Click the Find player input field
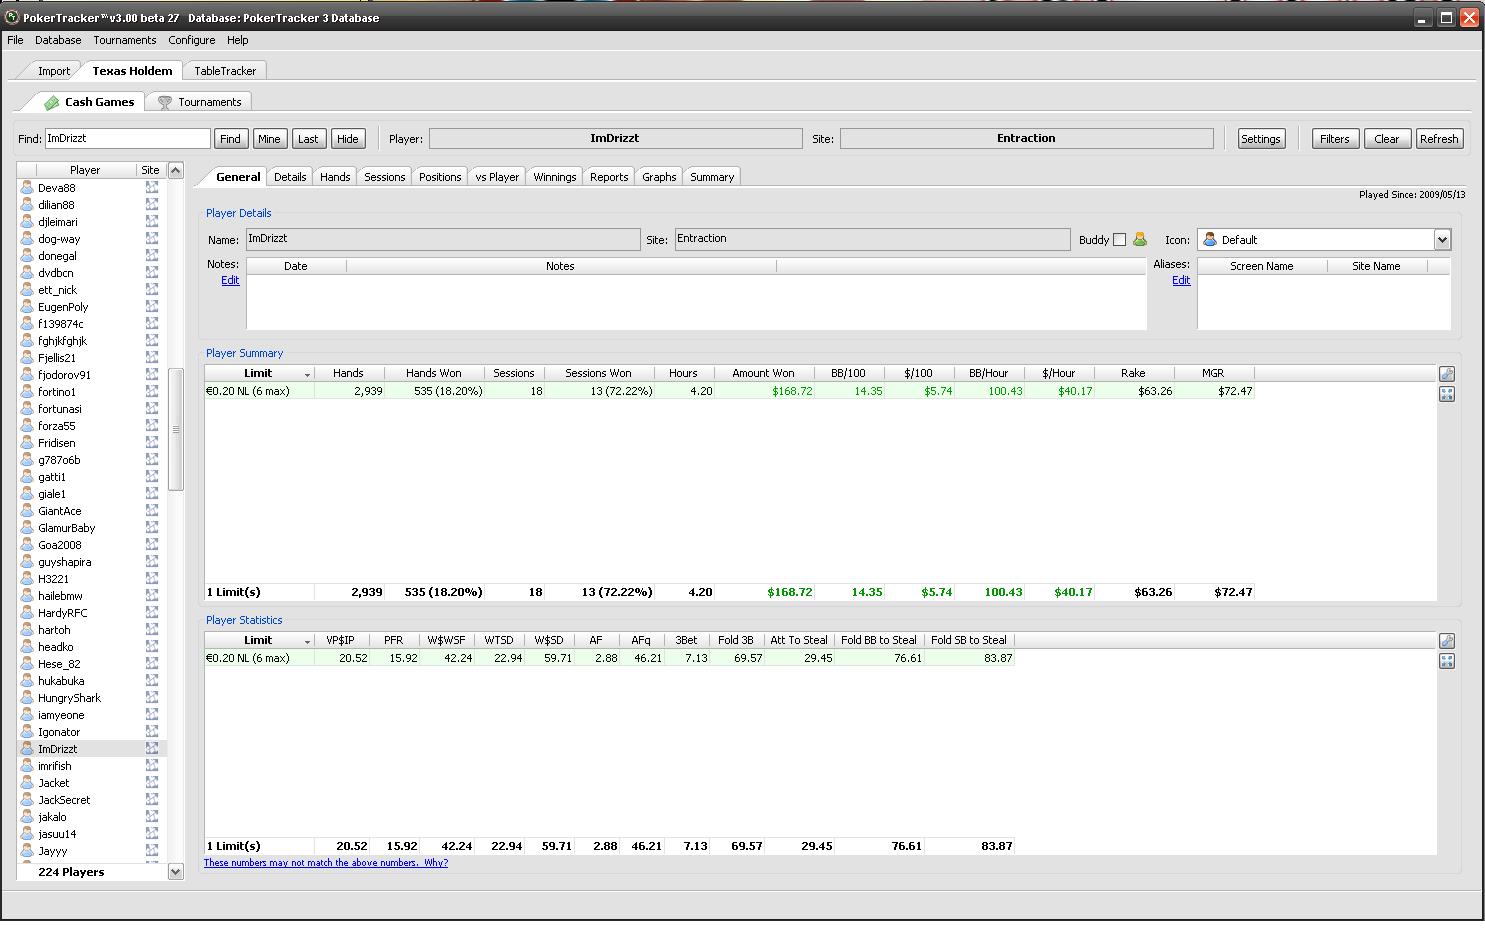This screenshot has width=1485, height=931. (128, 139)
